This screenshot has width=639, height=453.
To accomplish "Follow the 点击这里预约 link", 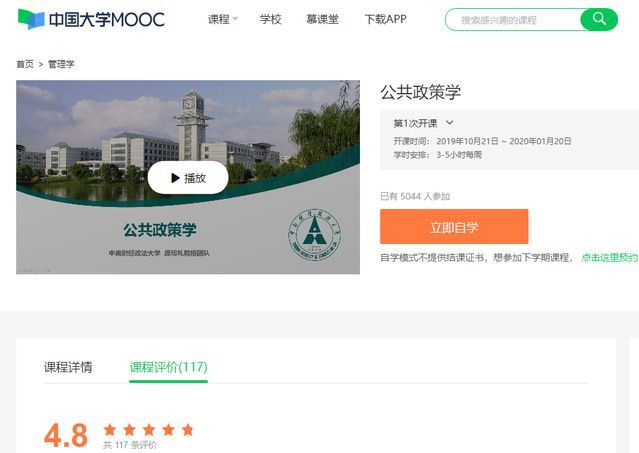I will click(609, 258).
